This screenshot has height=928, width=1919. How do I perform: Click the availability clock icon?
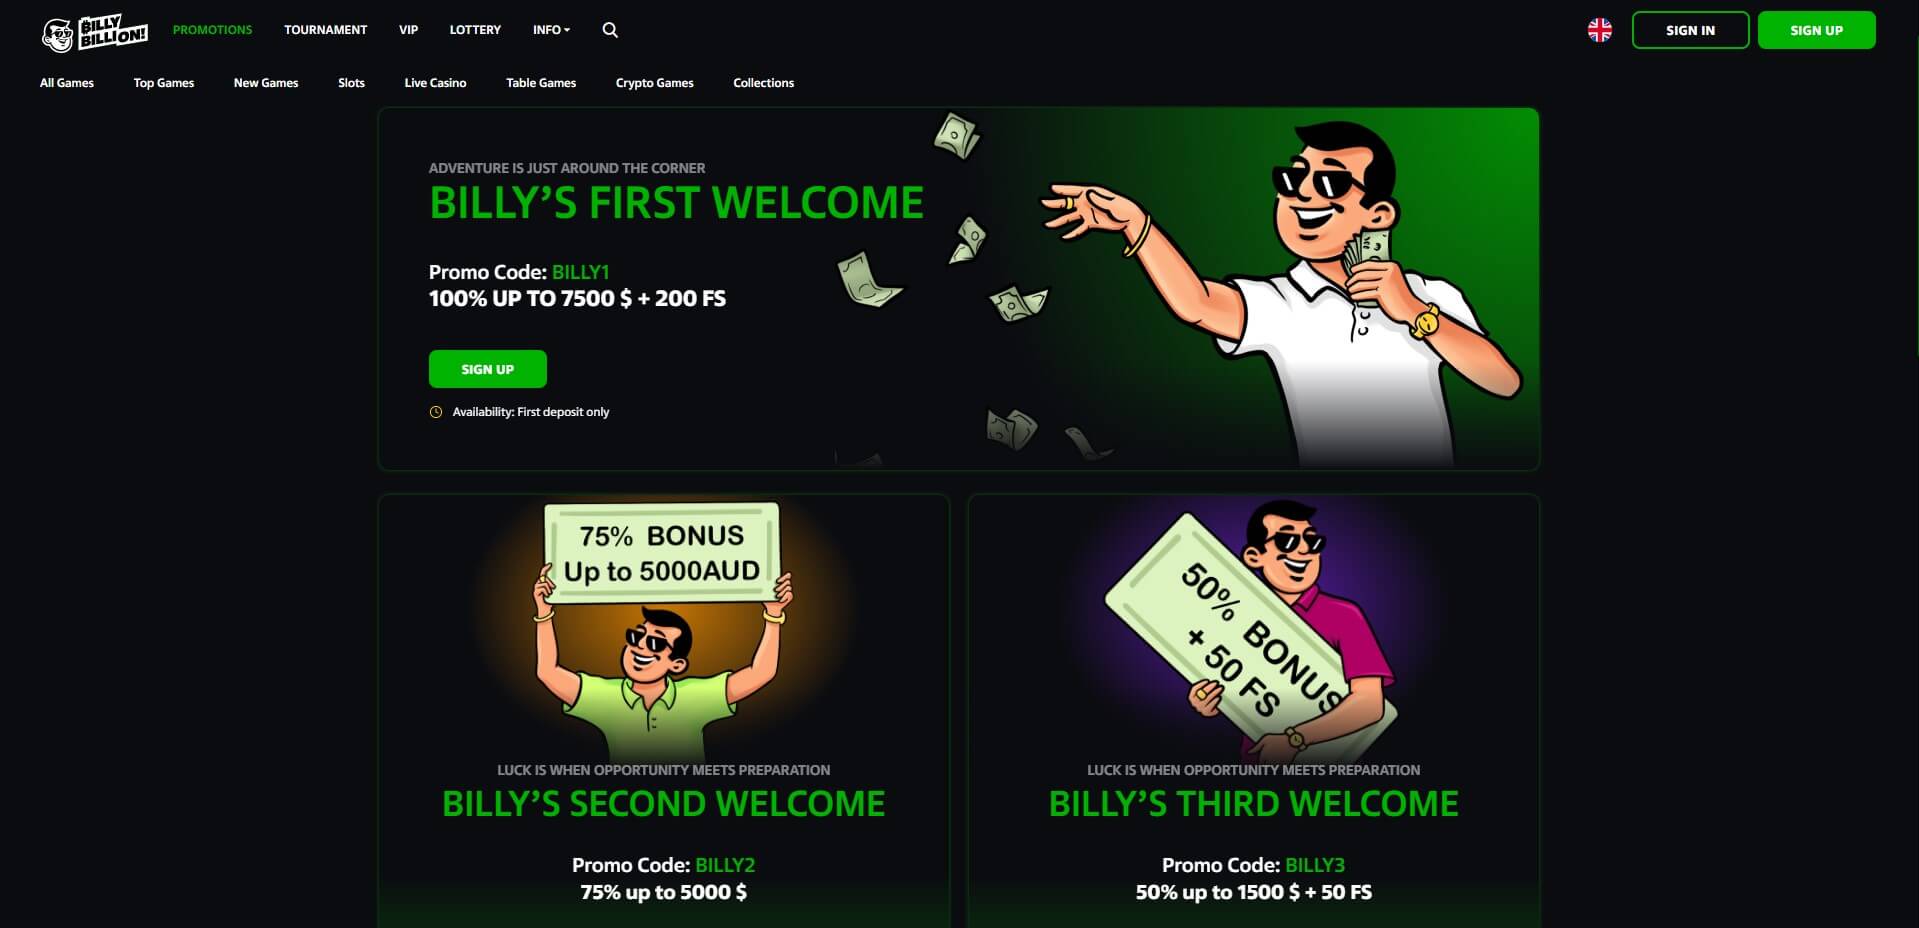[x=436, y=412]
